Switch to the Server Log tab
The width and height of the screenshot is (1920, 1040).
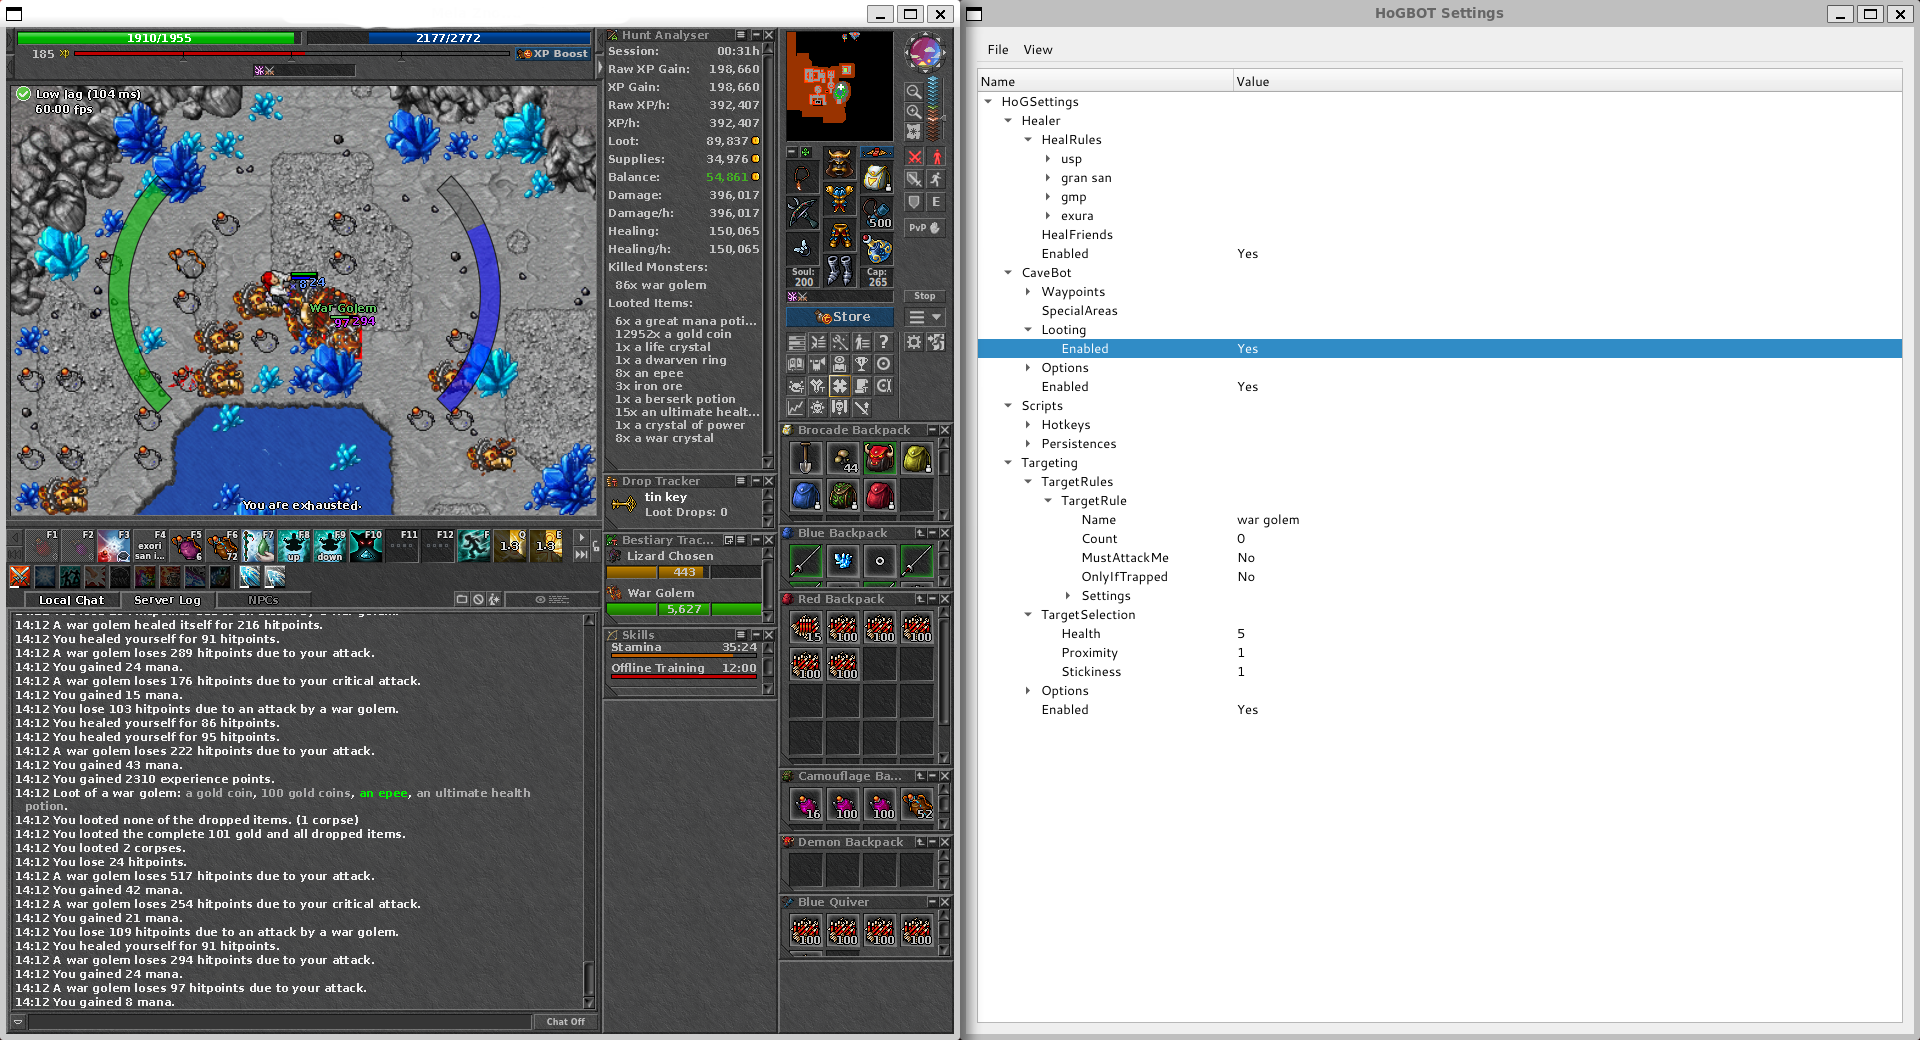[x=167, y=600]
